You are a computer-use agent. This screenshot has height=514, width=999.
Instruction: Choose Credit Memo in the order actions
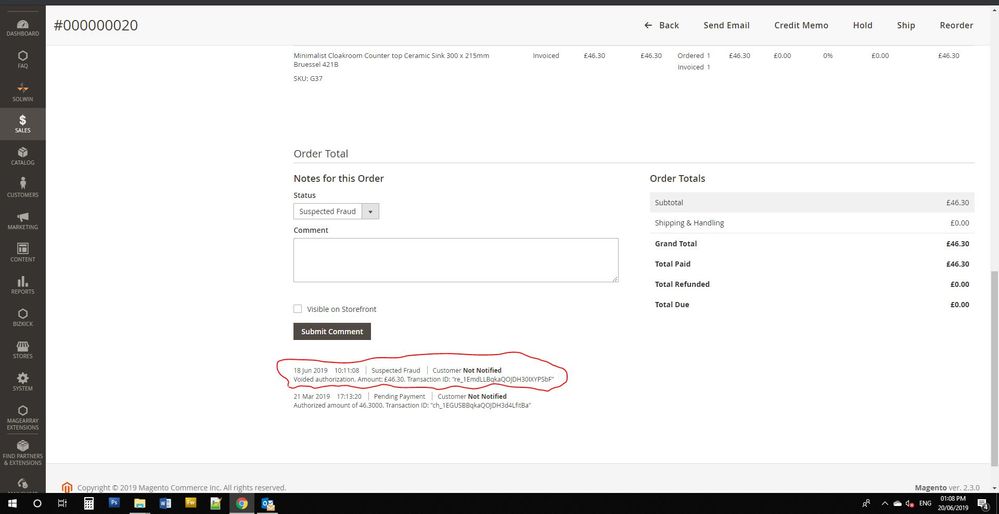(x=801, y=25)
